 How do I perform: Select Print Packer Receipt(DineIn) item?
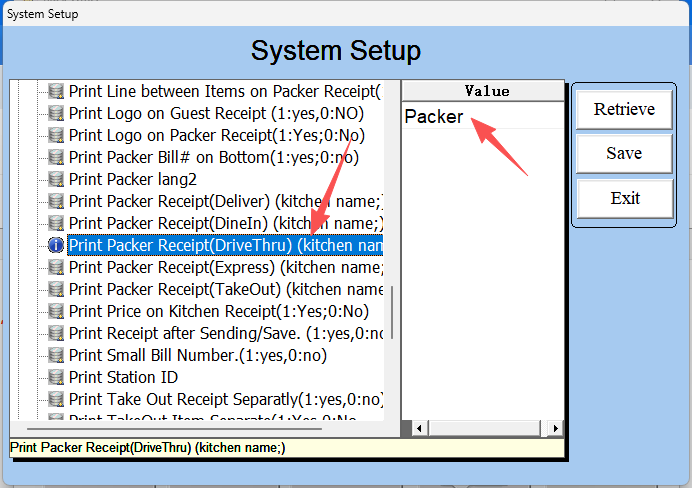pyautogui.click(x=225, y=223)
